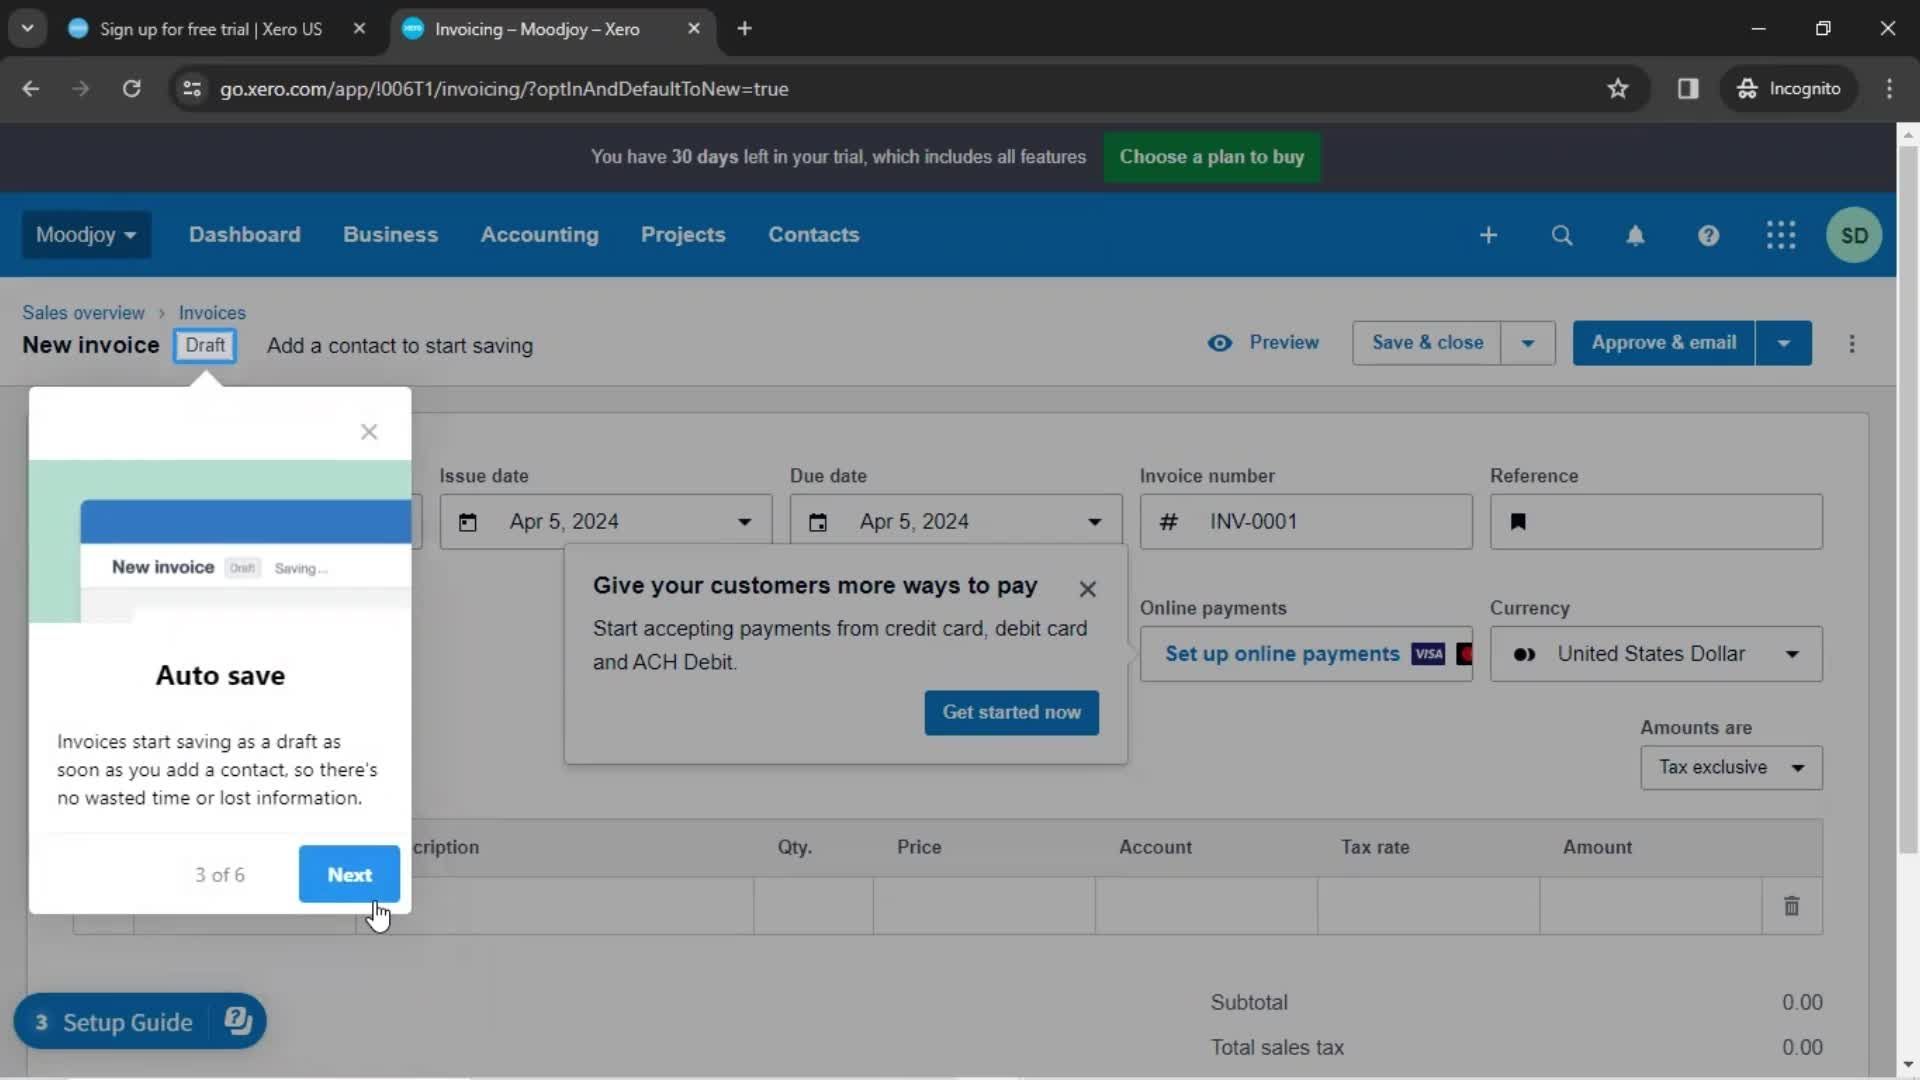Open the tab search dropdown arrow
Screen dimensions: 1920x1080
[27, 29]
